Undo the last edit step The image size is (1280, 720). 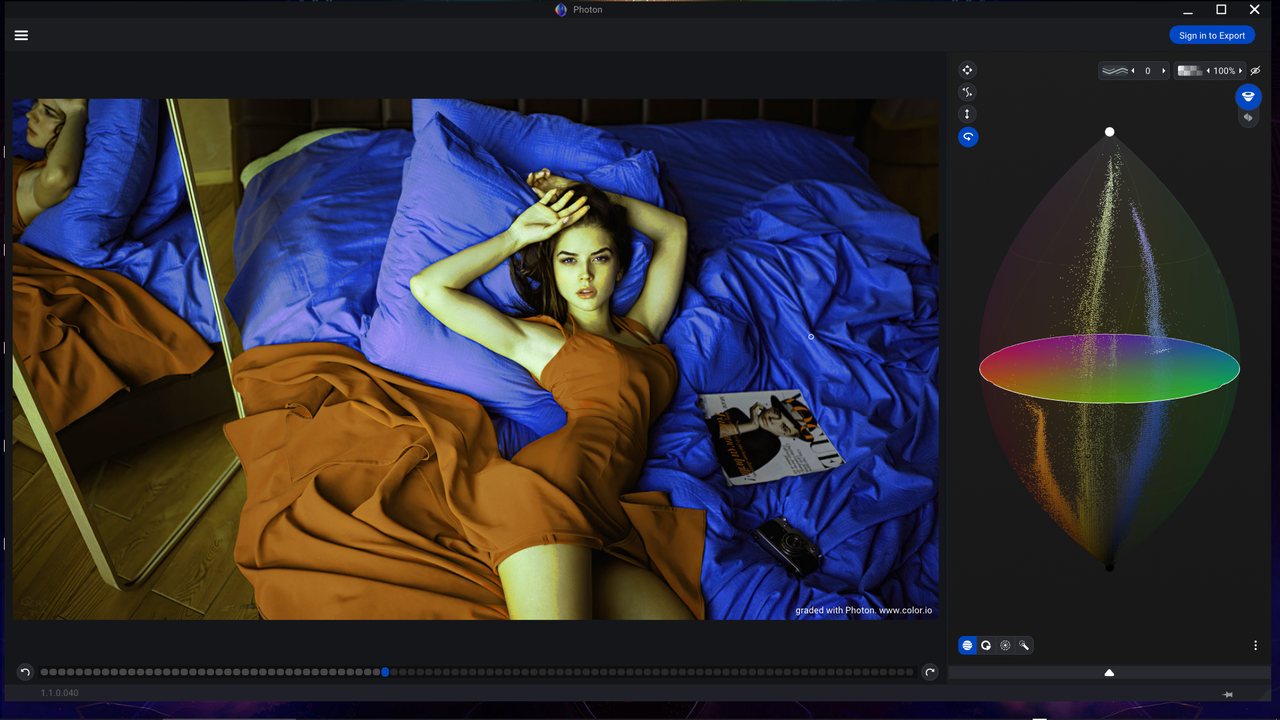[25, 672]
